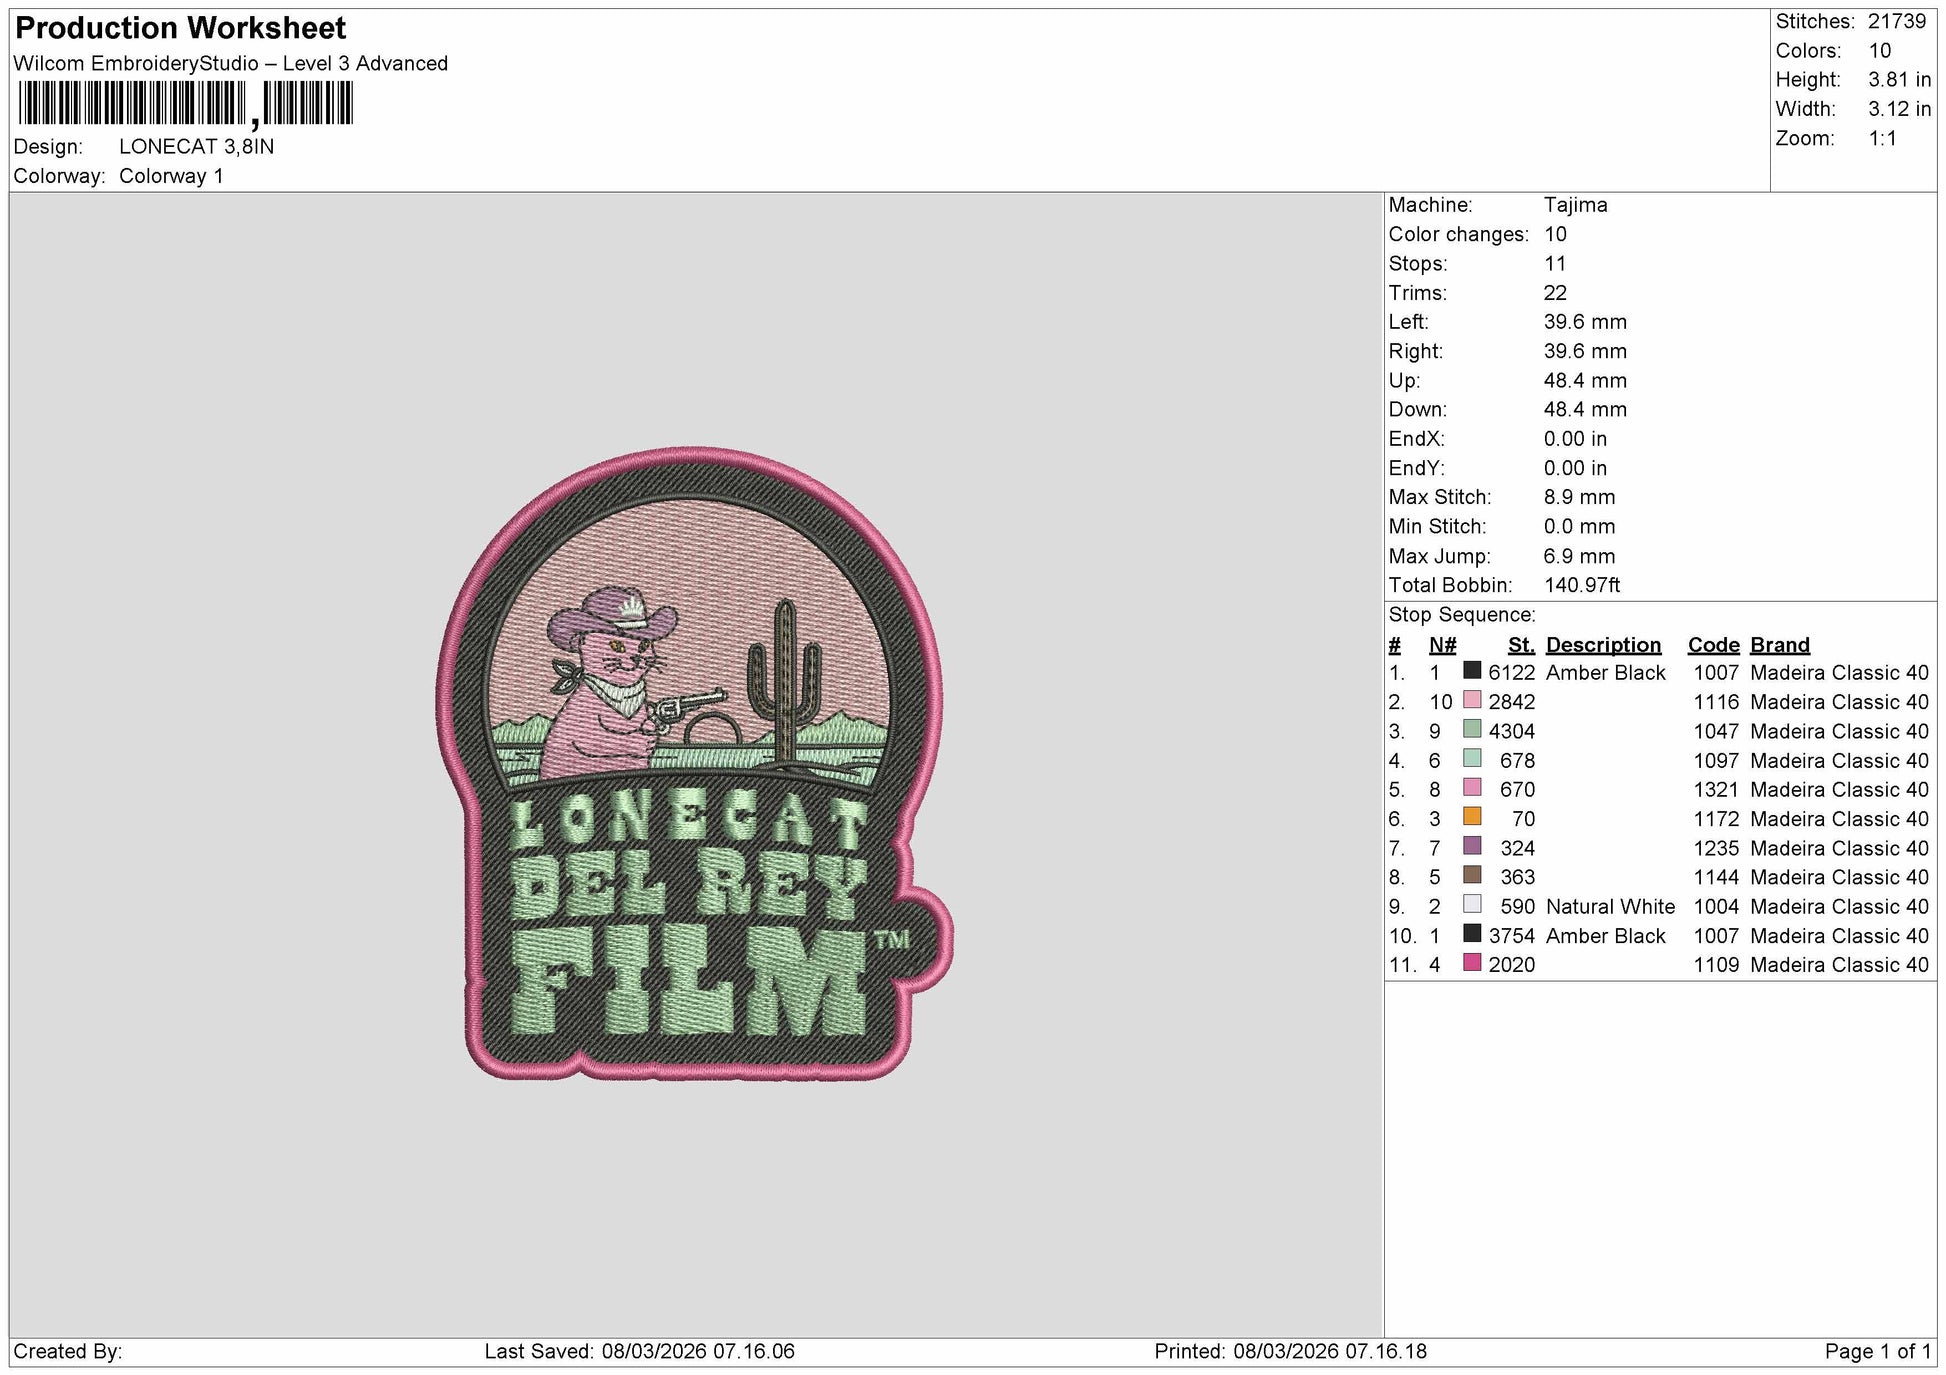This screenshot has height=1375, width=1946.
Task: Click the Width value '3.12 in'
Action: pyautogui.click(x=1899, y=109)
